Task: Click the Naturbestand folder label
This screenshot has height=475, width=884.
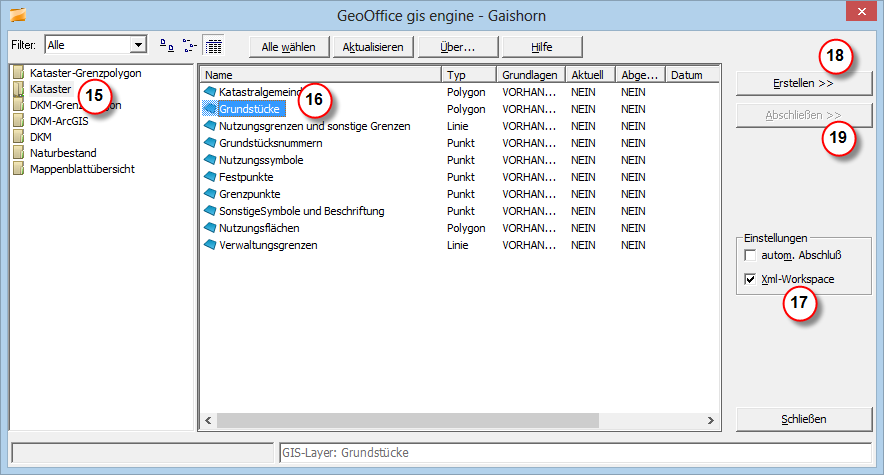Action: point(63,153)
